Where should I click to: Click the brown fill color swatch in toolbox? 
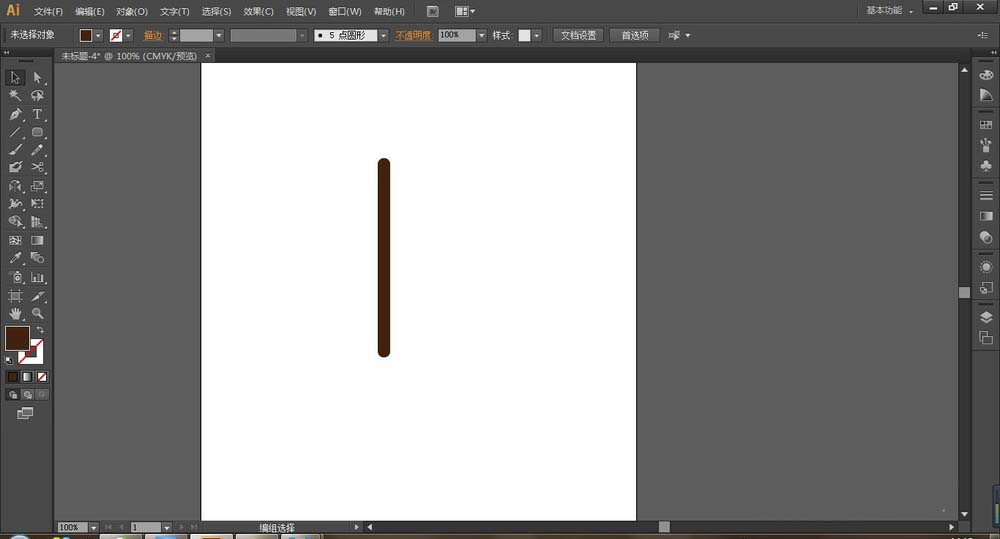click(17, 338)
